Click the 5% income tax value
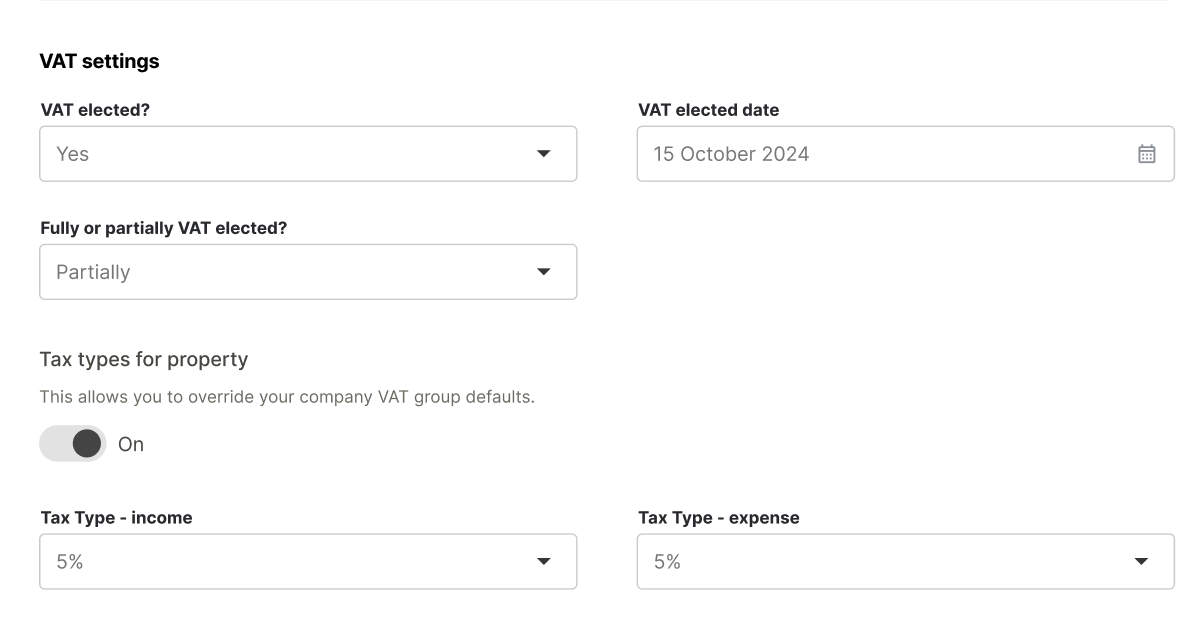This screenshot has height=641, width=1204. tap(70, 562)
